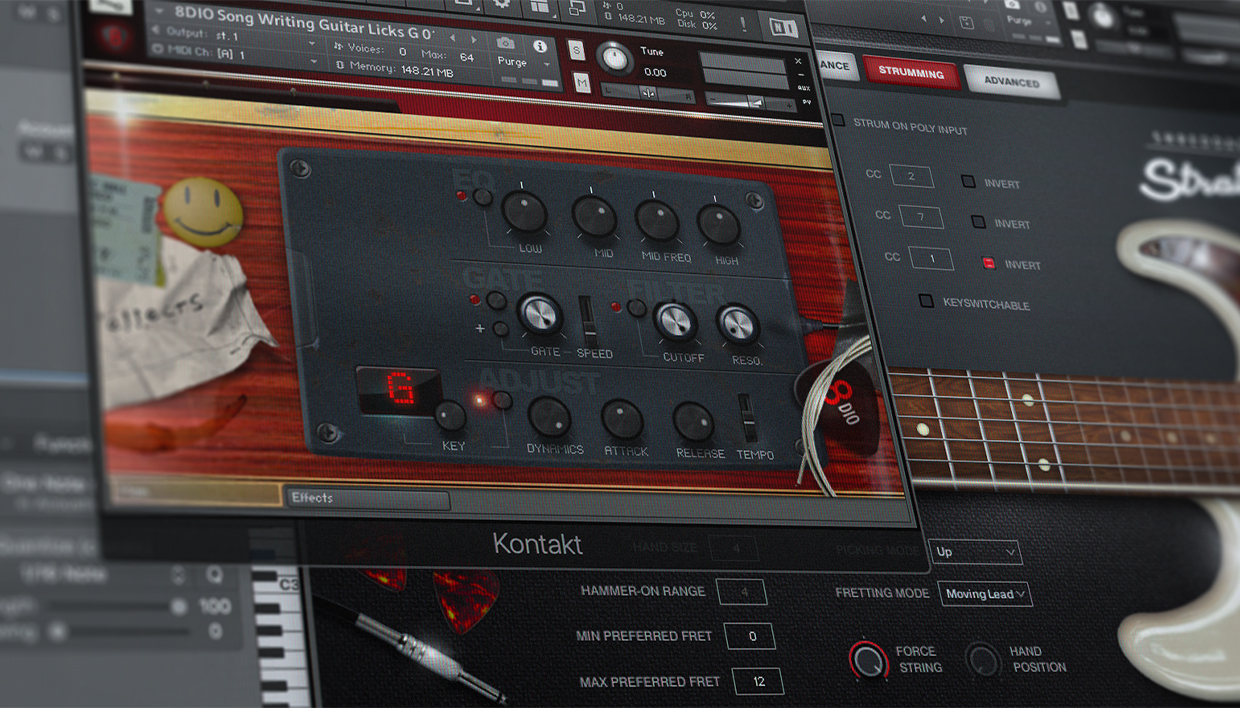Click the Hammer-On Range field
The image size is (1240, 708).
741,591
